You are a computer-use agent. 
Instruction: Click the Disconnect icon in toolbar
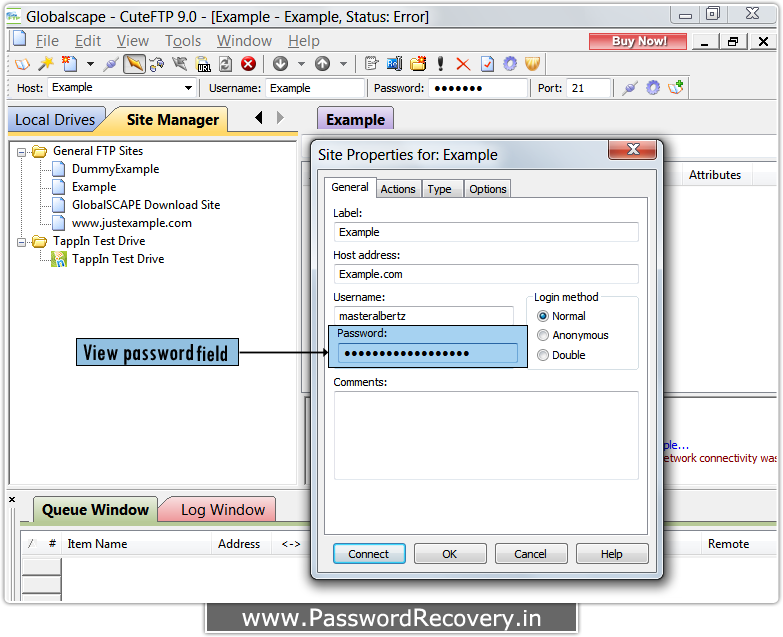[180, 63]
